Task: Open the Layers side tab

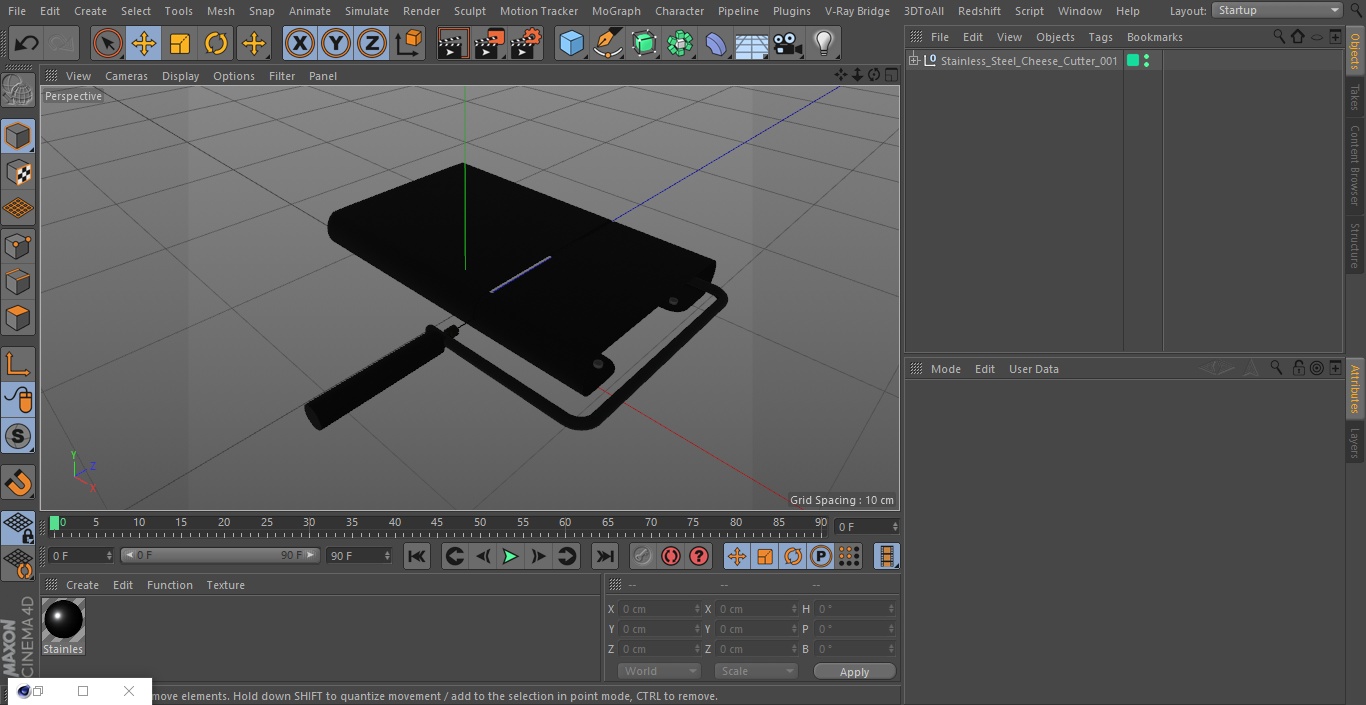Action: pyautogui.click(x=1355, y=442)
